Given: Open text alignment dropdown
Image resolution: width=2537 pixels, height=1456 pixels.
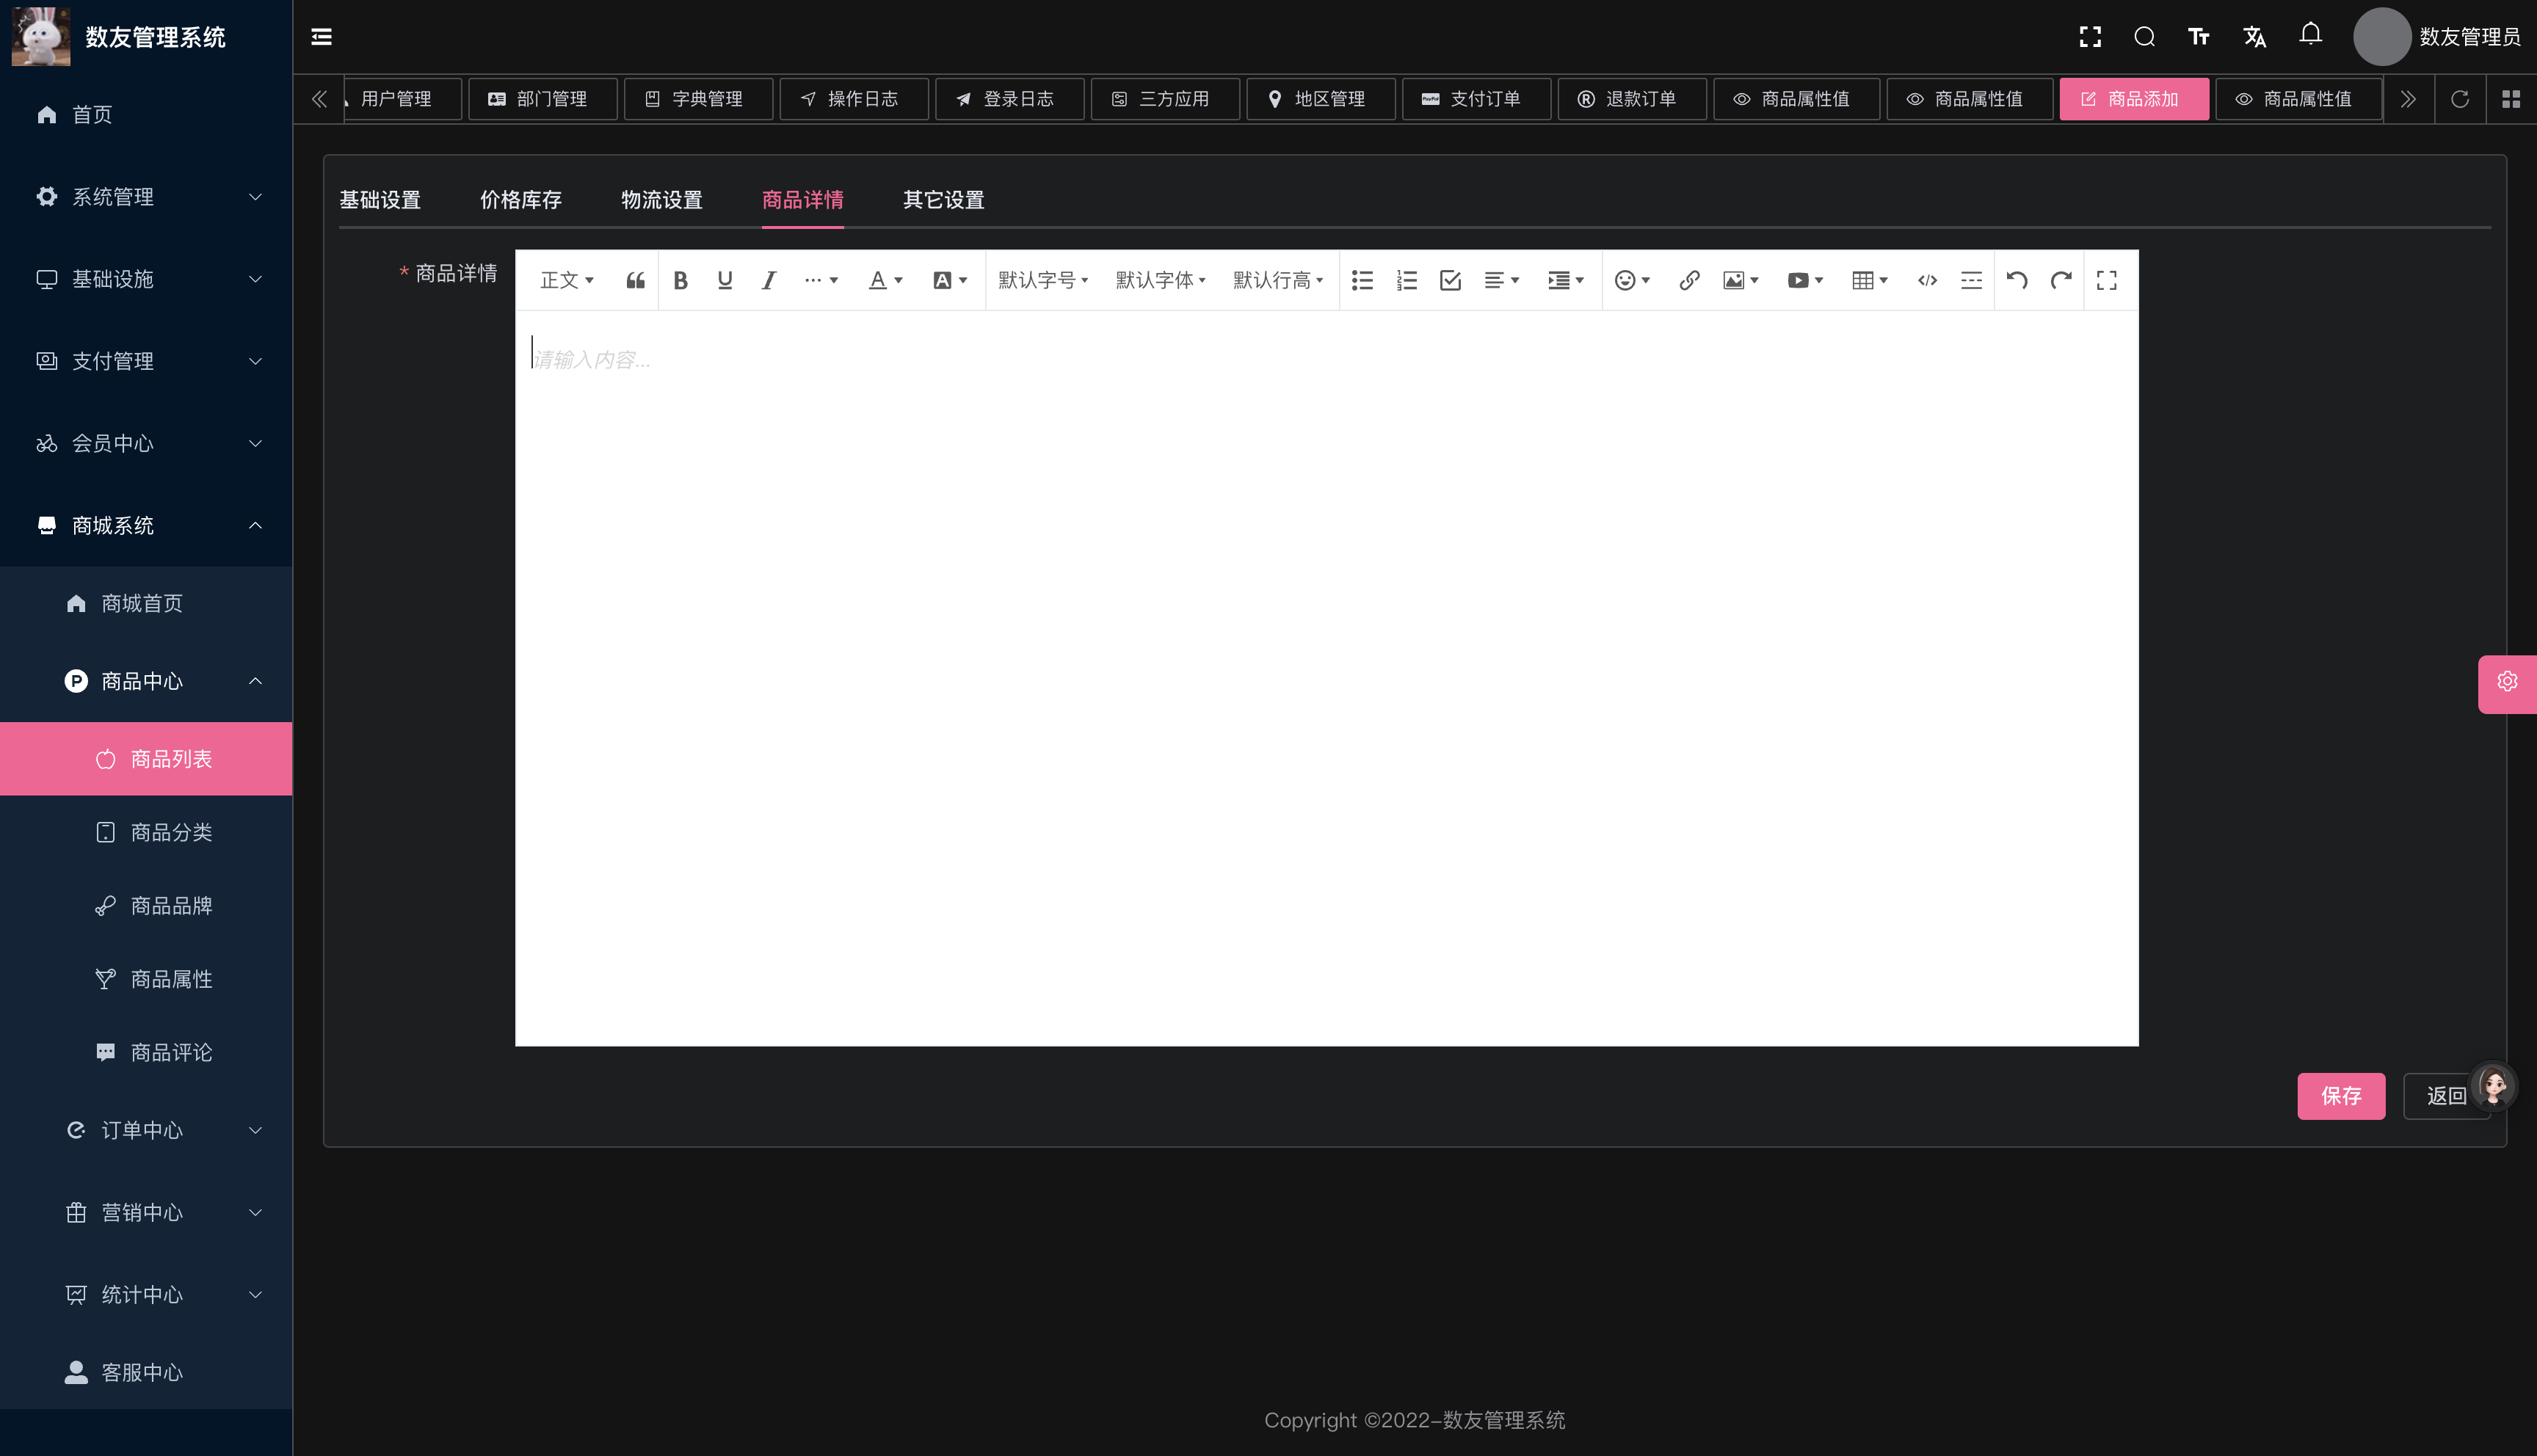Looking at the screenshot, I should (1502, 281).
